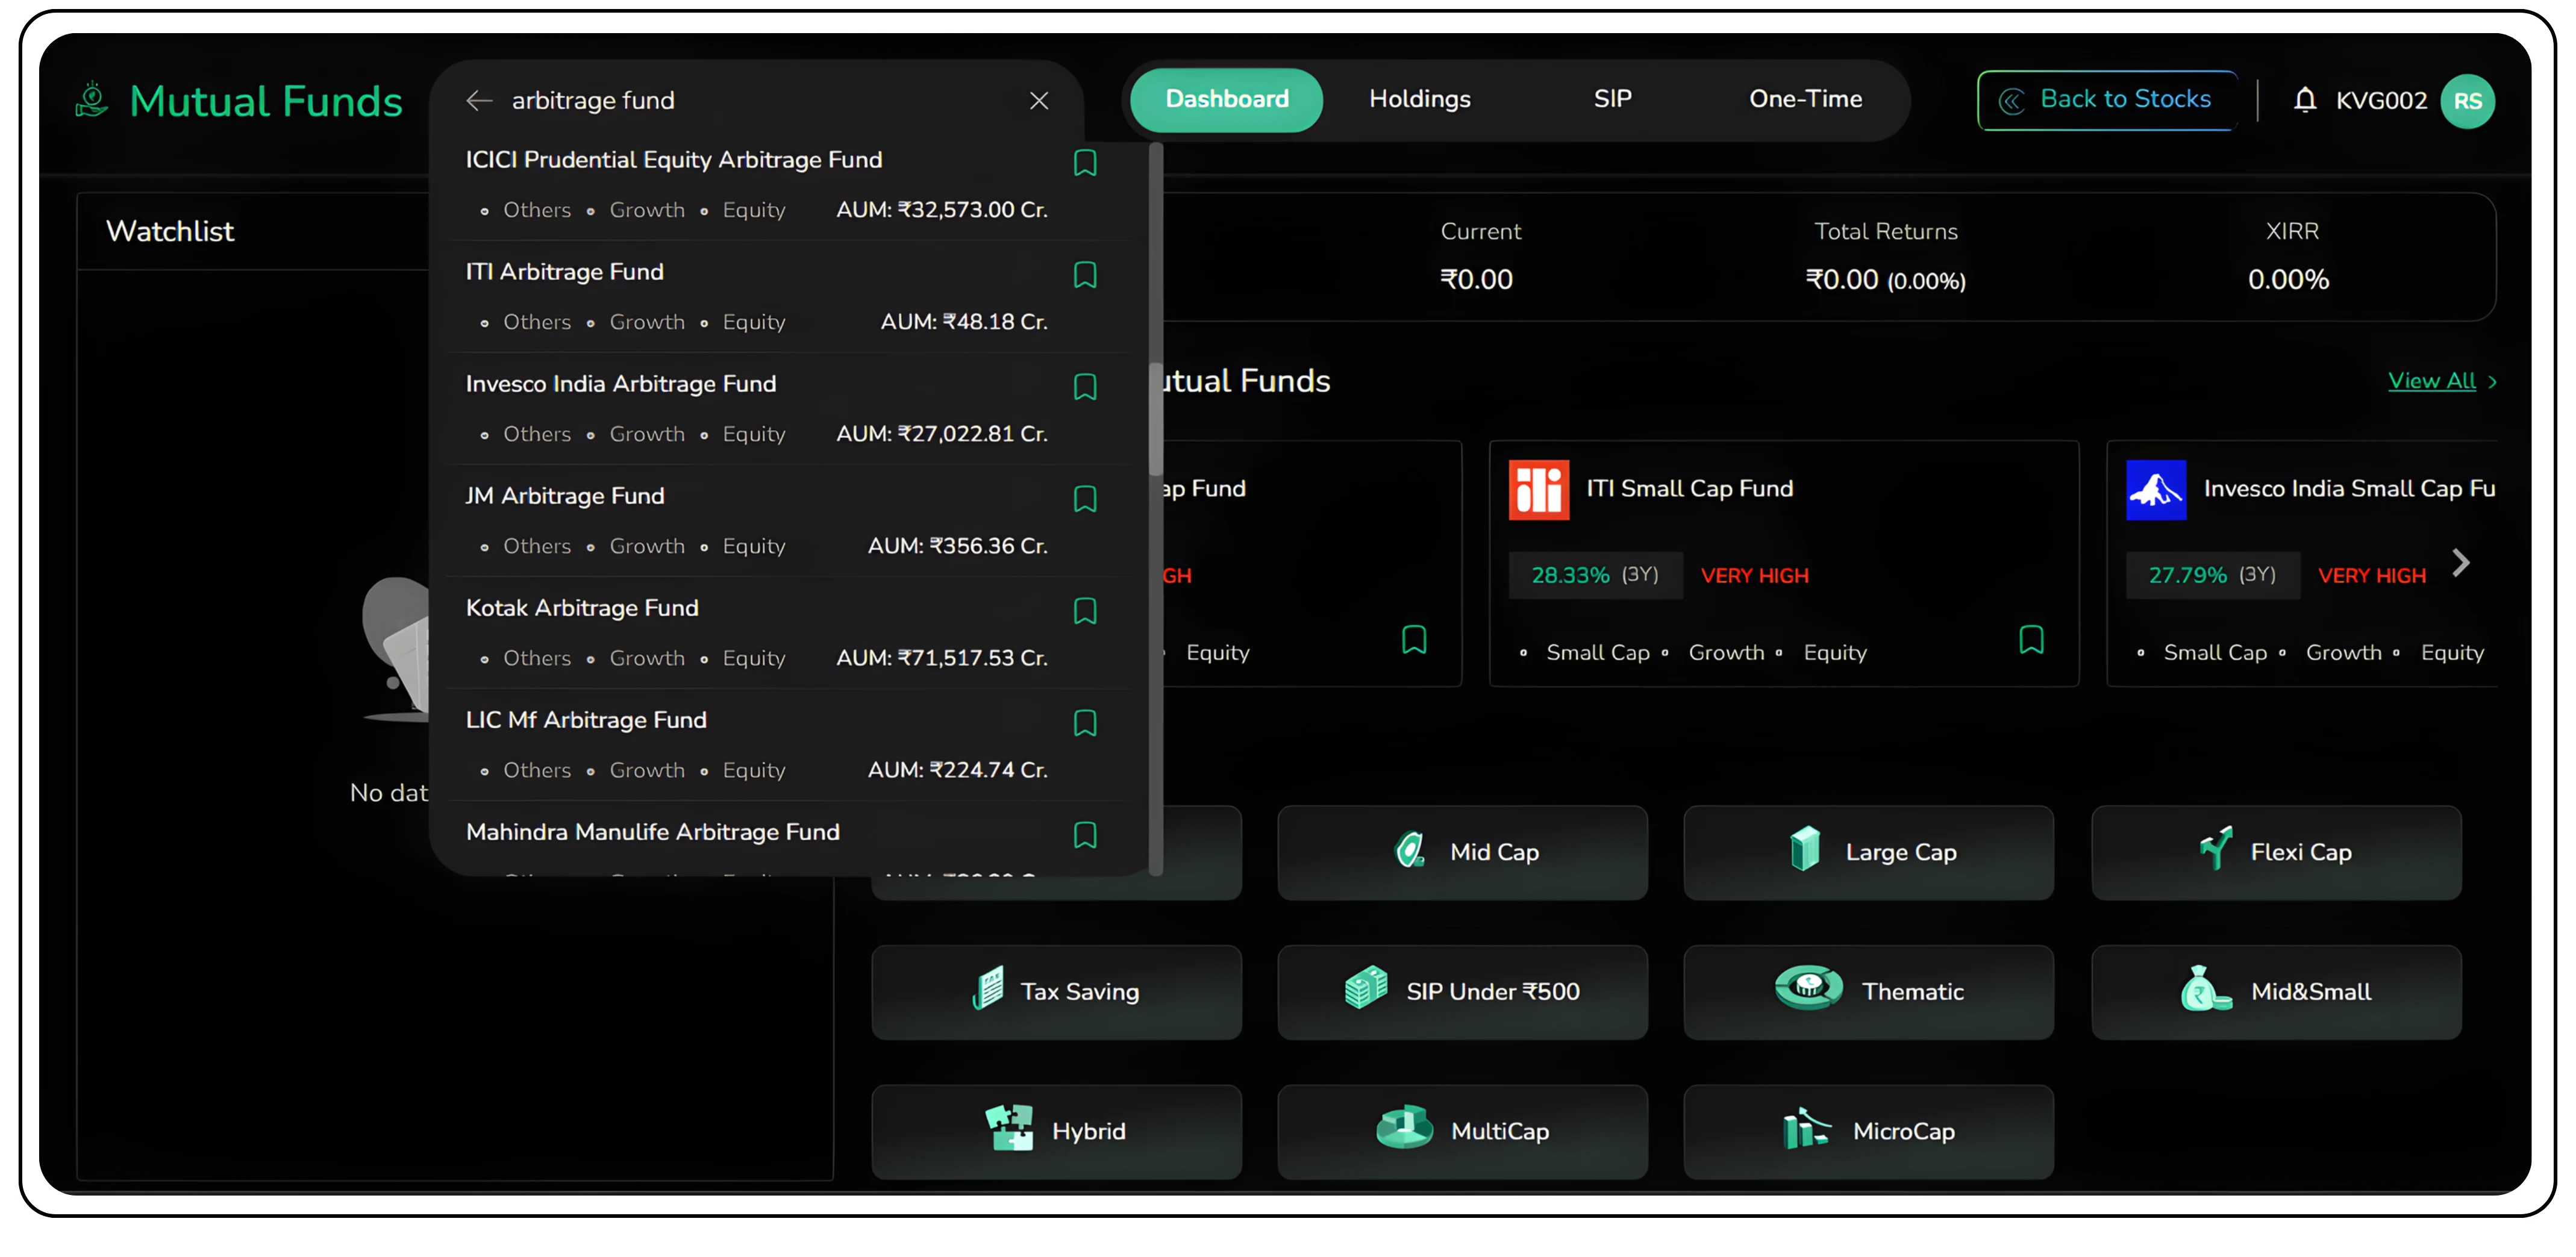This screenshot has height=1257, width=2576.
Task: Show next fund cards with right chevron
Action: [x=2461, y=564]
